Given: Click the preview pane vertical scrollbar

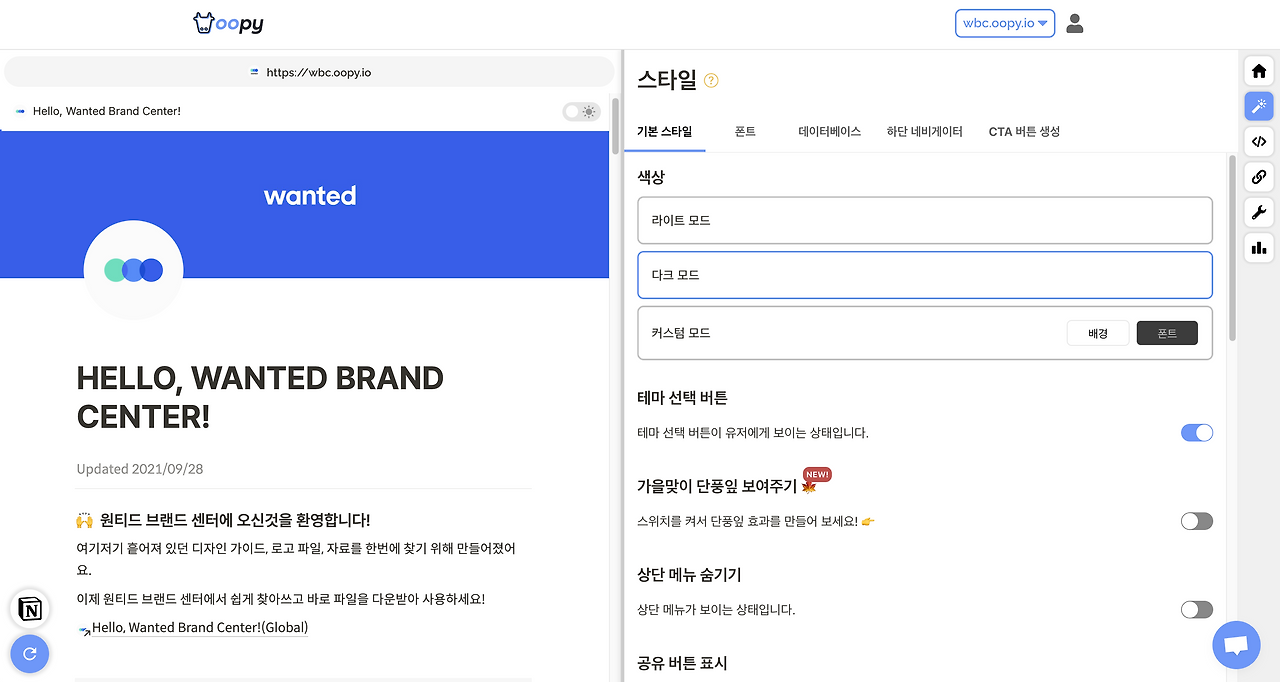Looking at the screenshot, I should [x=616, y=125].
